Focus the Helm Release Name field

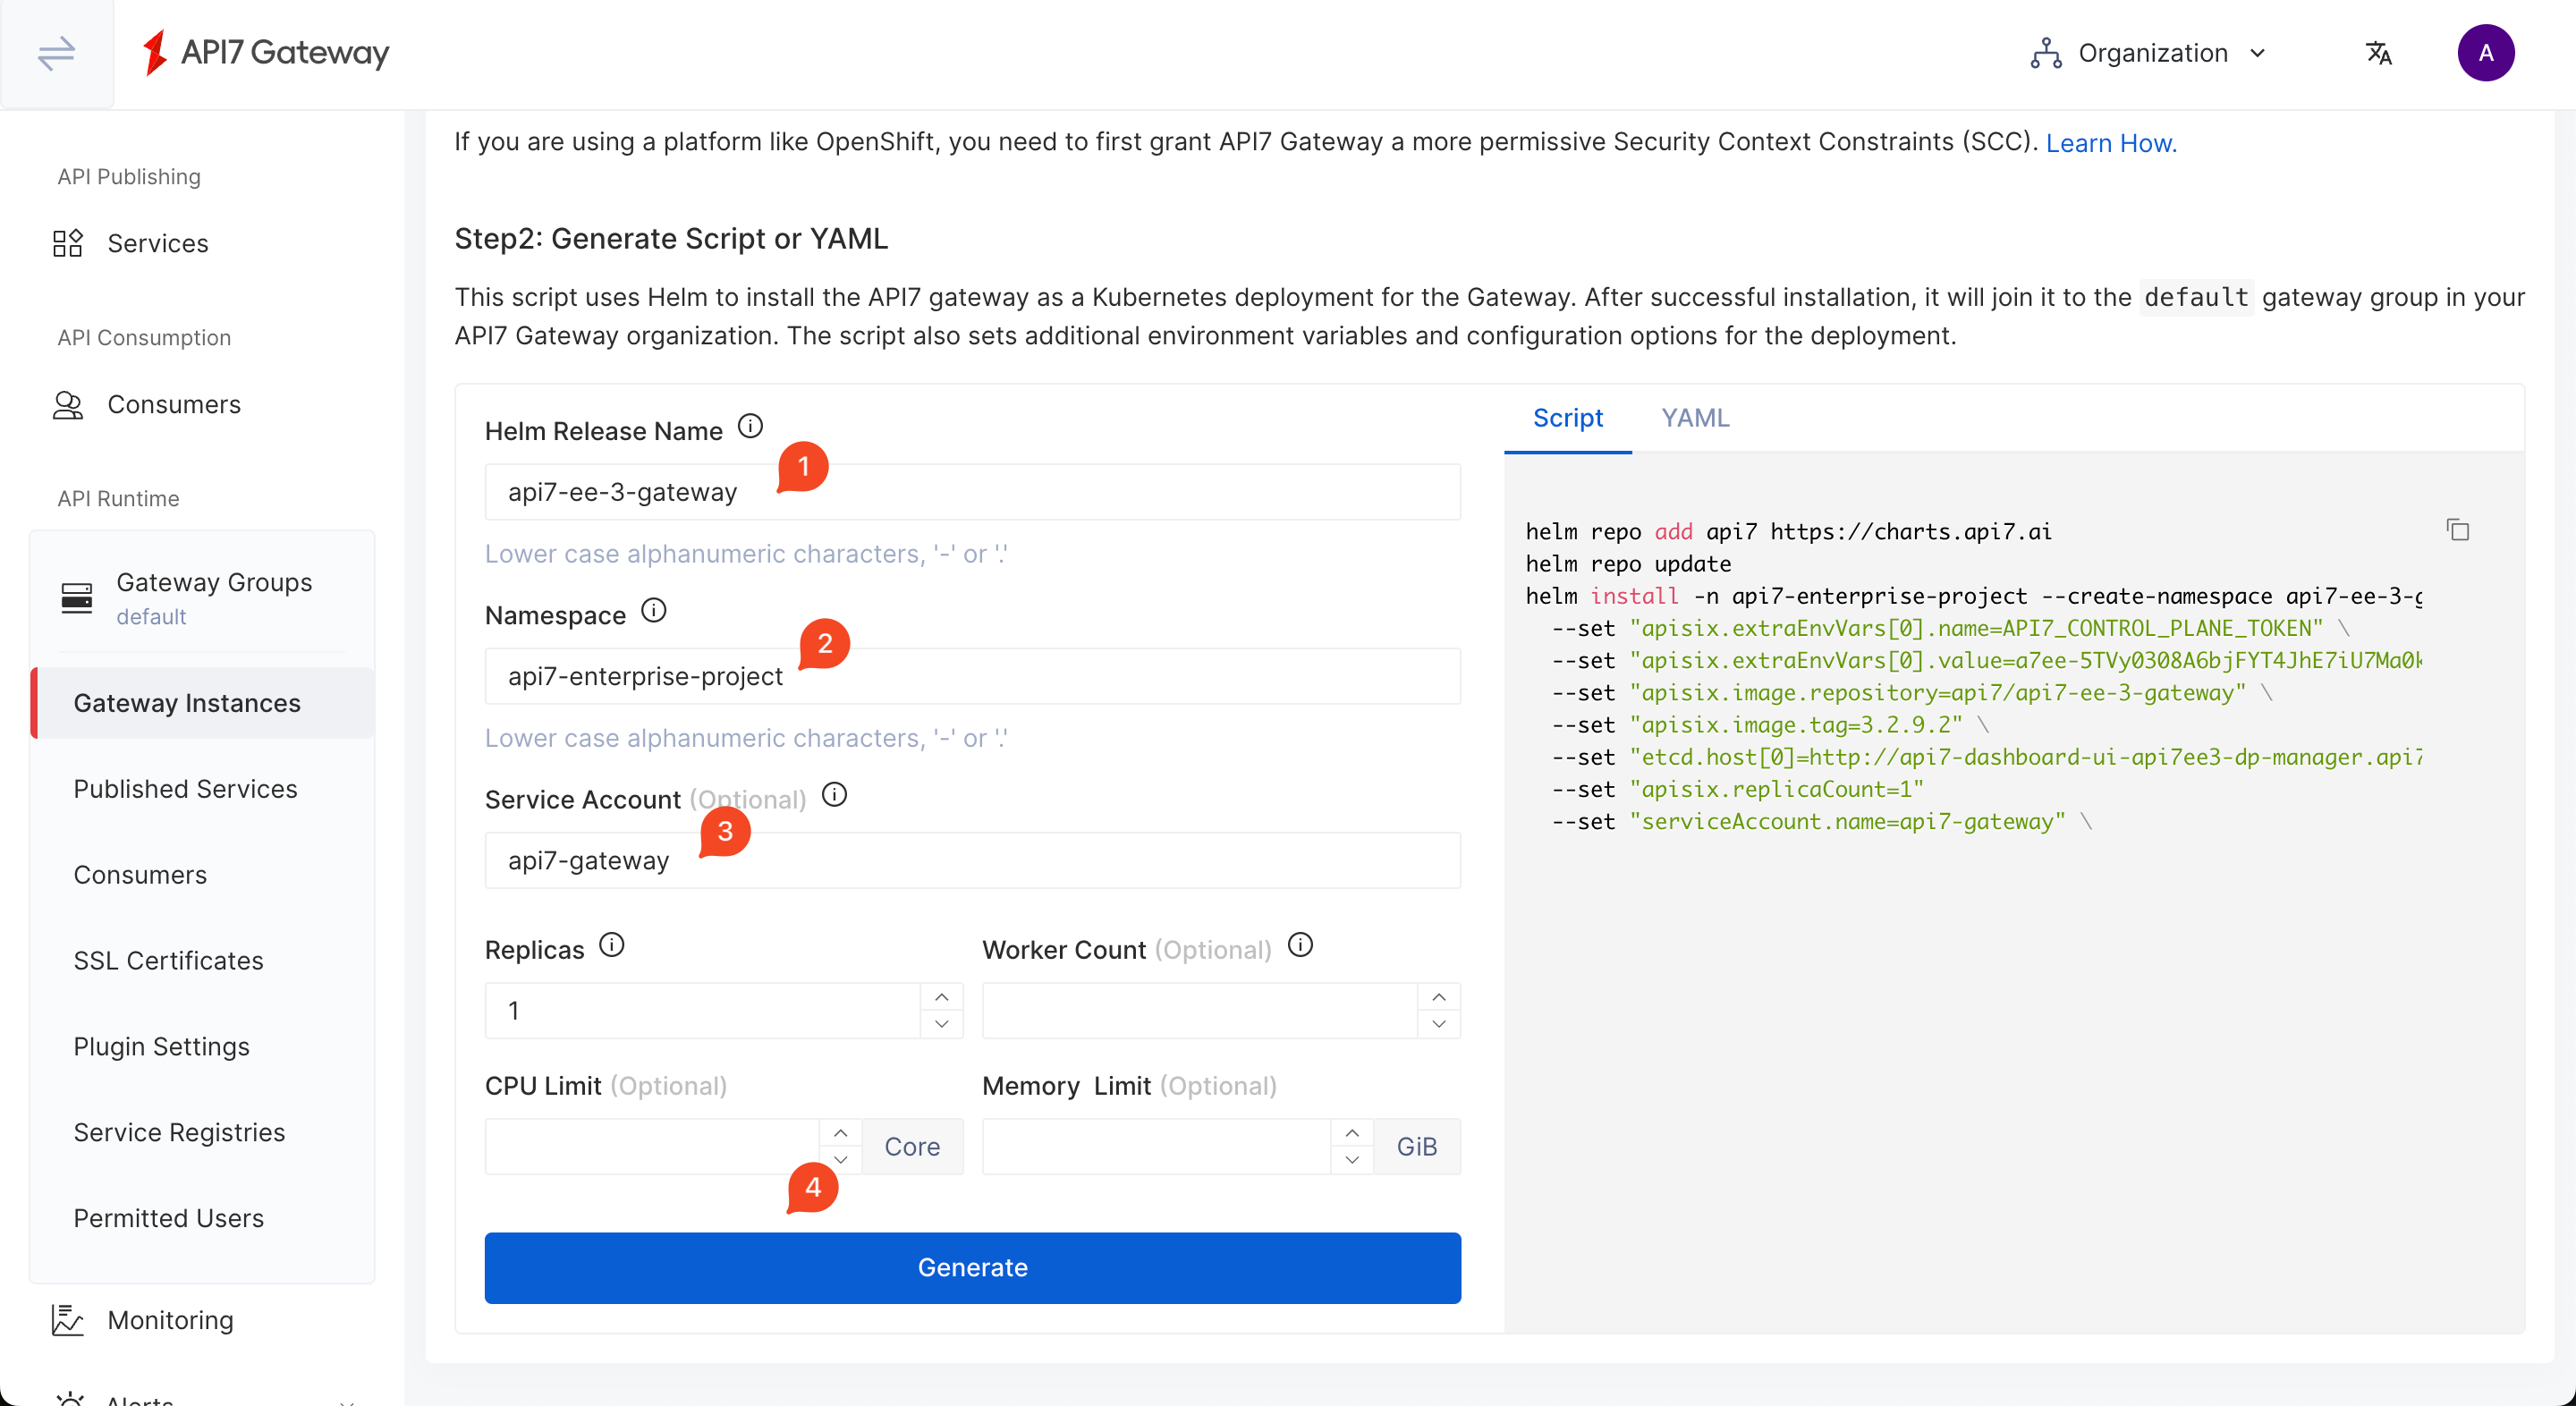pos(972,492)
